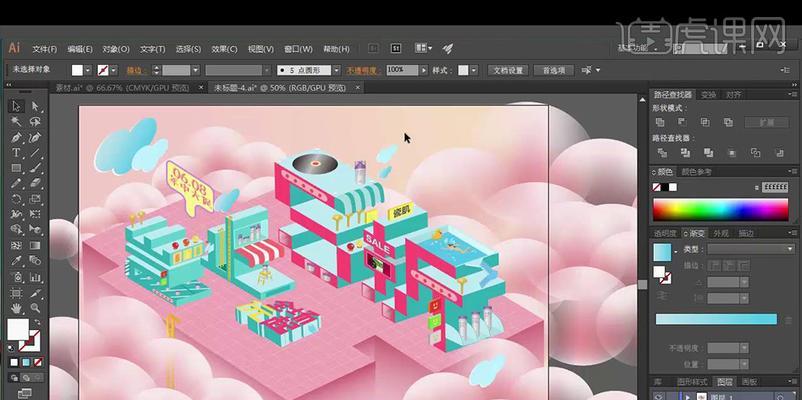Screen dimensions: 802x400
Task: Select the Pen tool
Action: pyautogui.click(x=16, y=137)
